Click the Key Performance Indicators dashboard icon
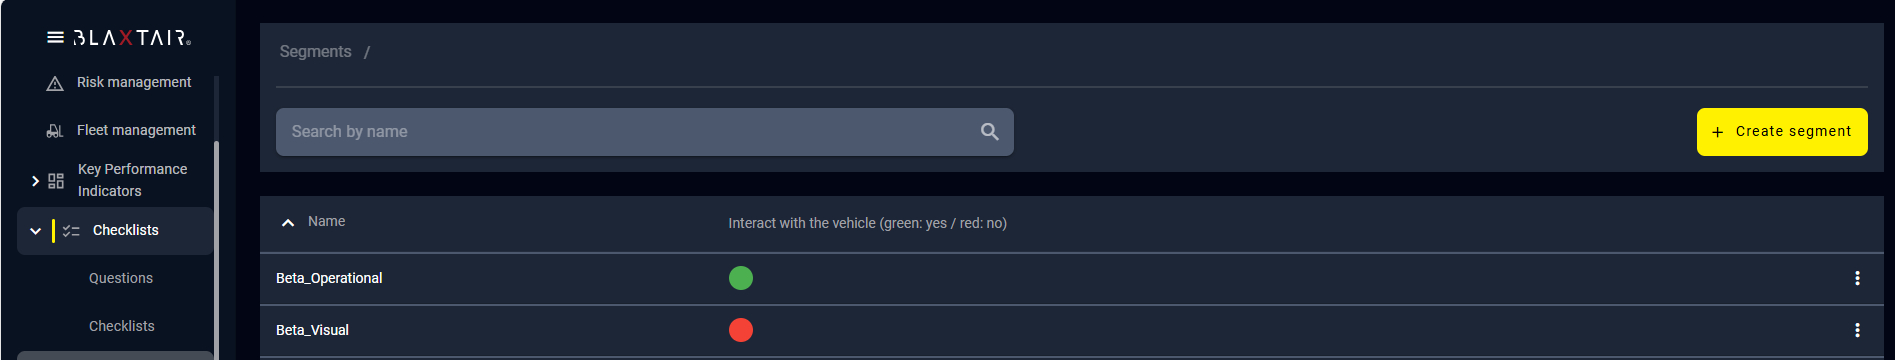 click(x=56, y=181)
